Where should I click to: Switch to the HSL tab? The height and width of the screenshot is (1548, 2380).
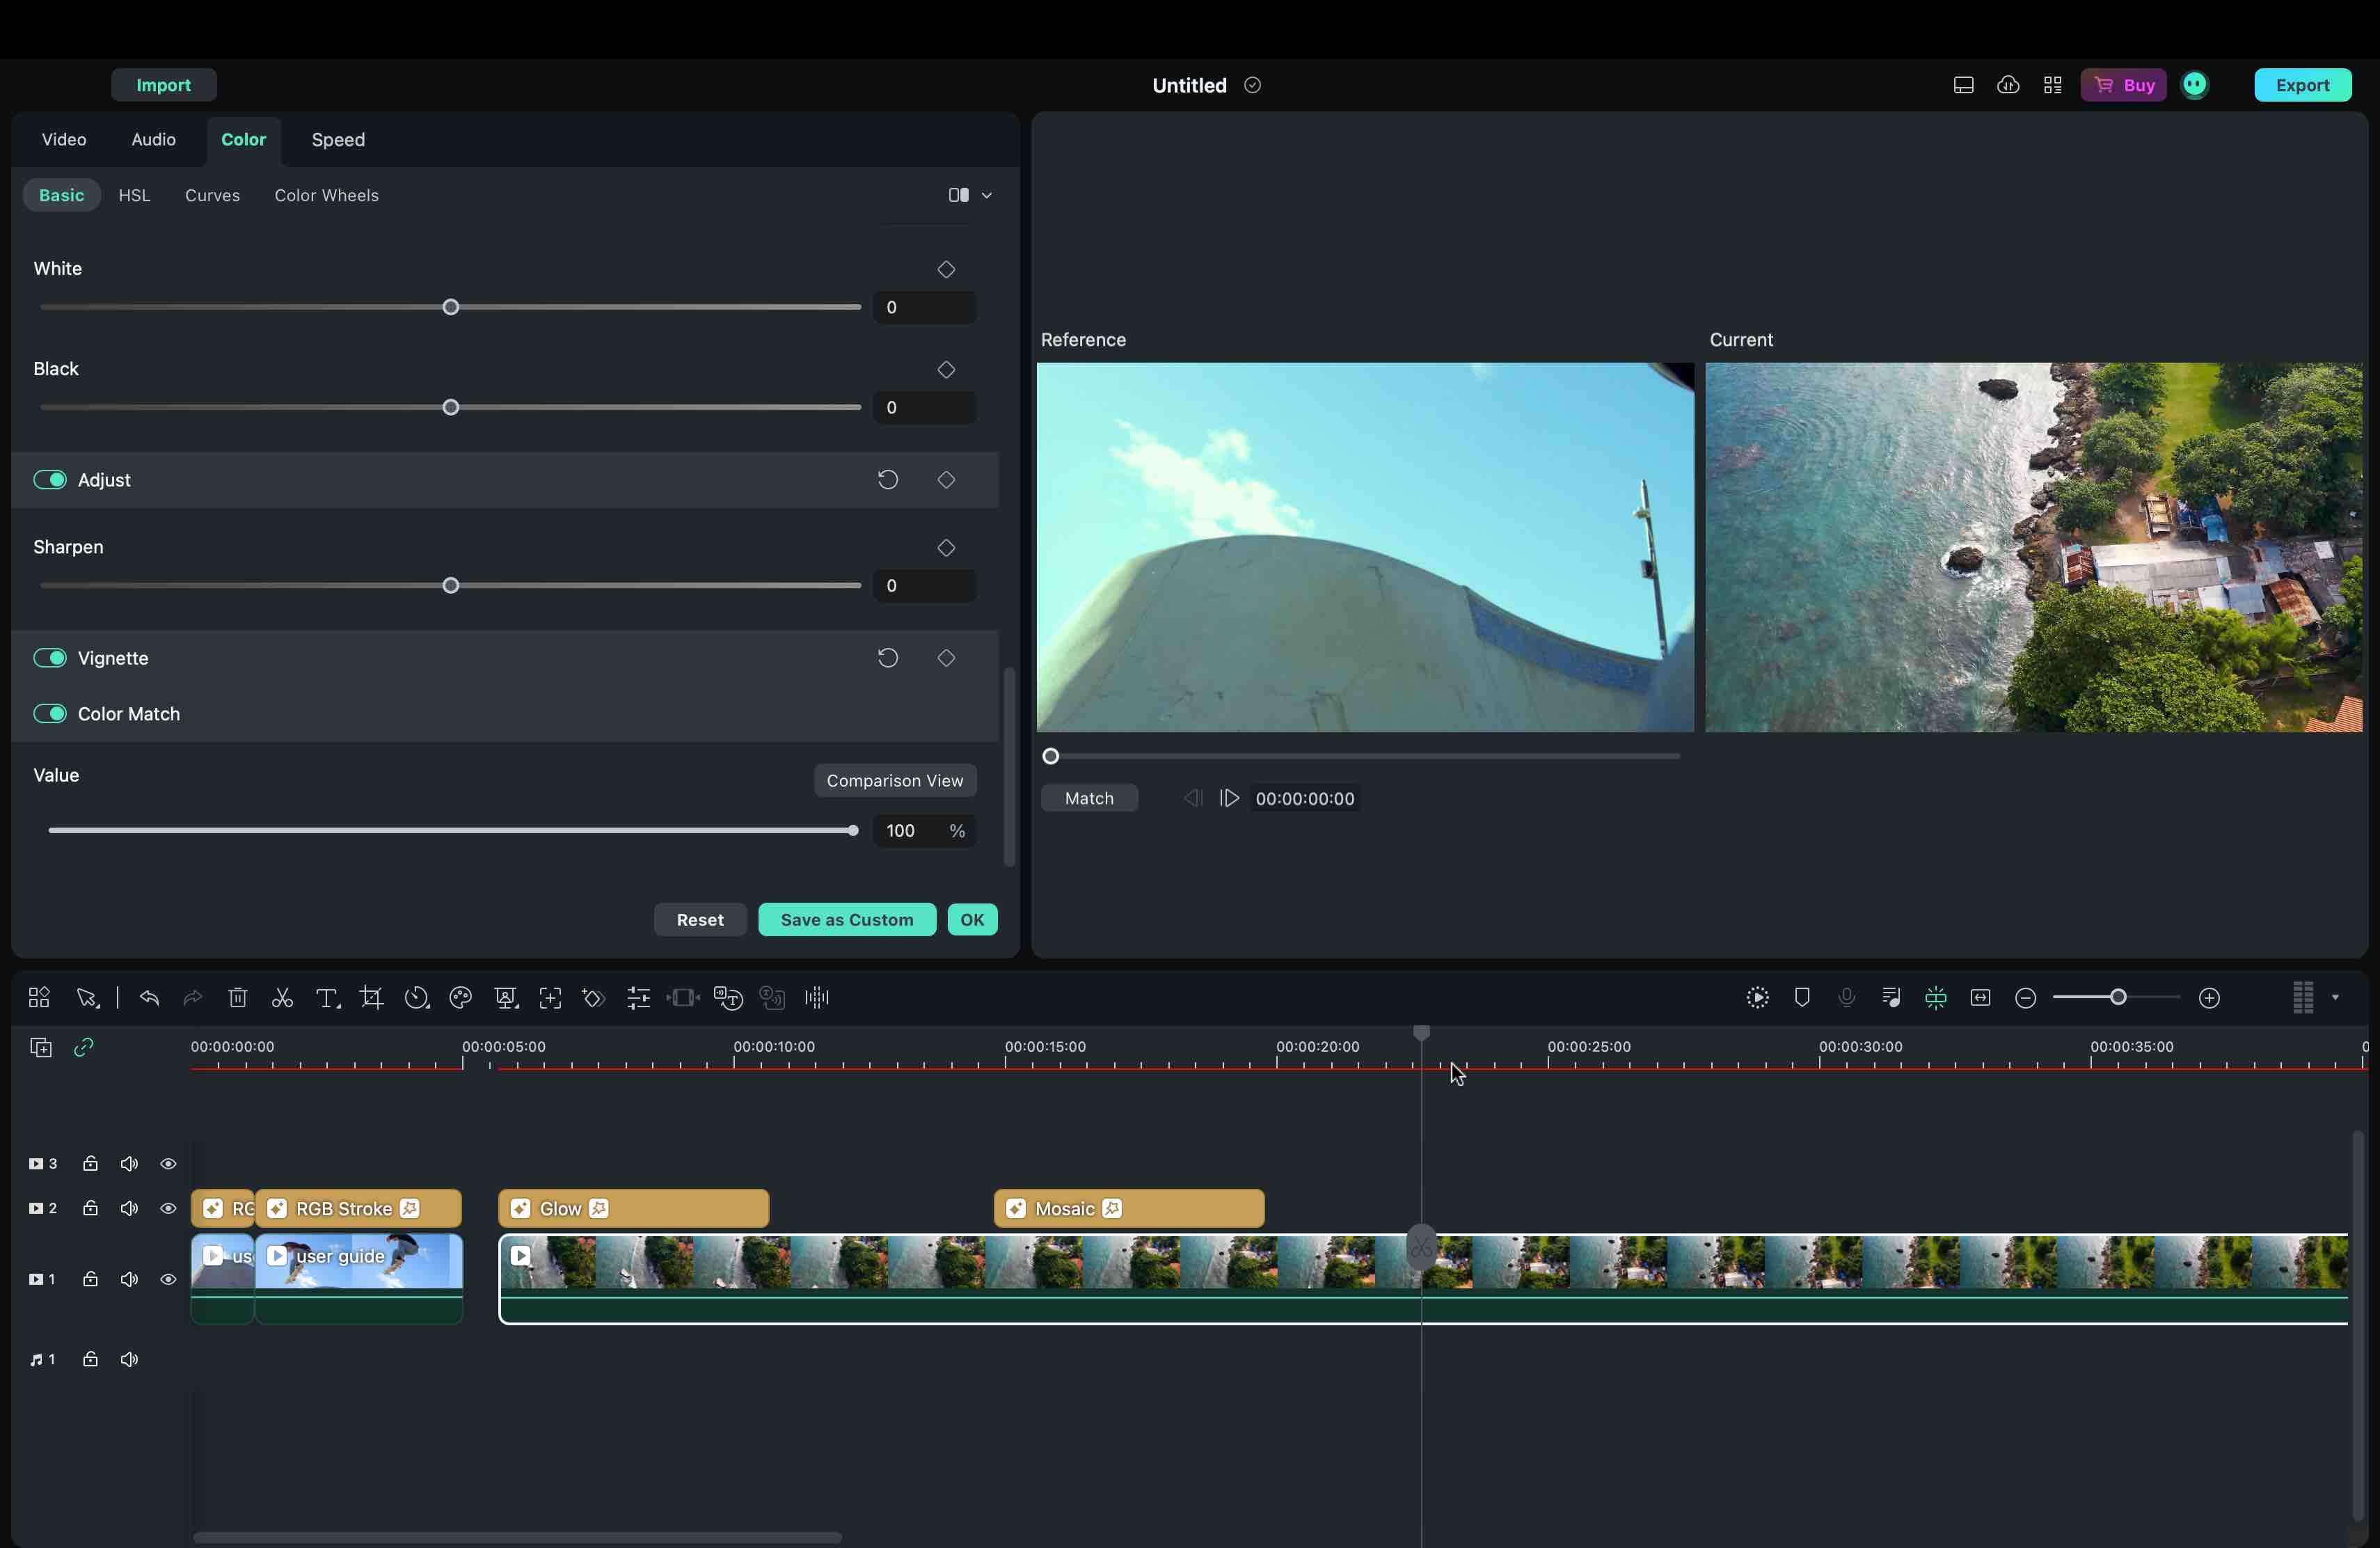click(x=134, y=195)
